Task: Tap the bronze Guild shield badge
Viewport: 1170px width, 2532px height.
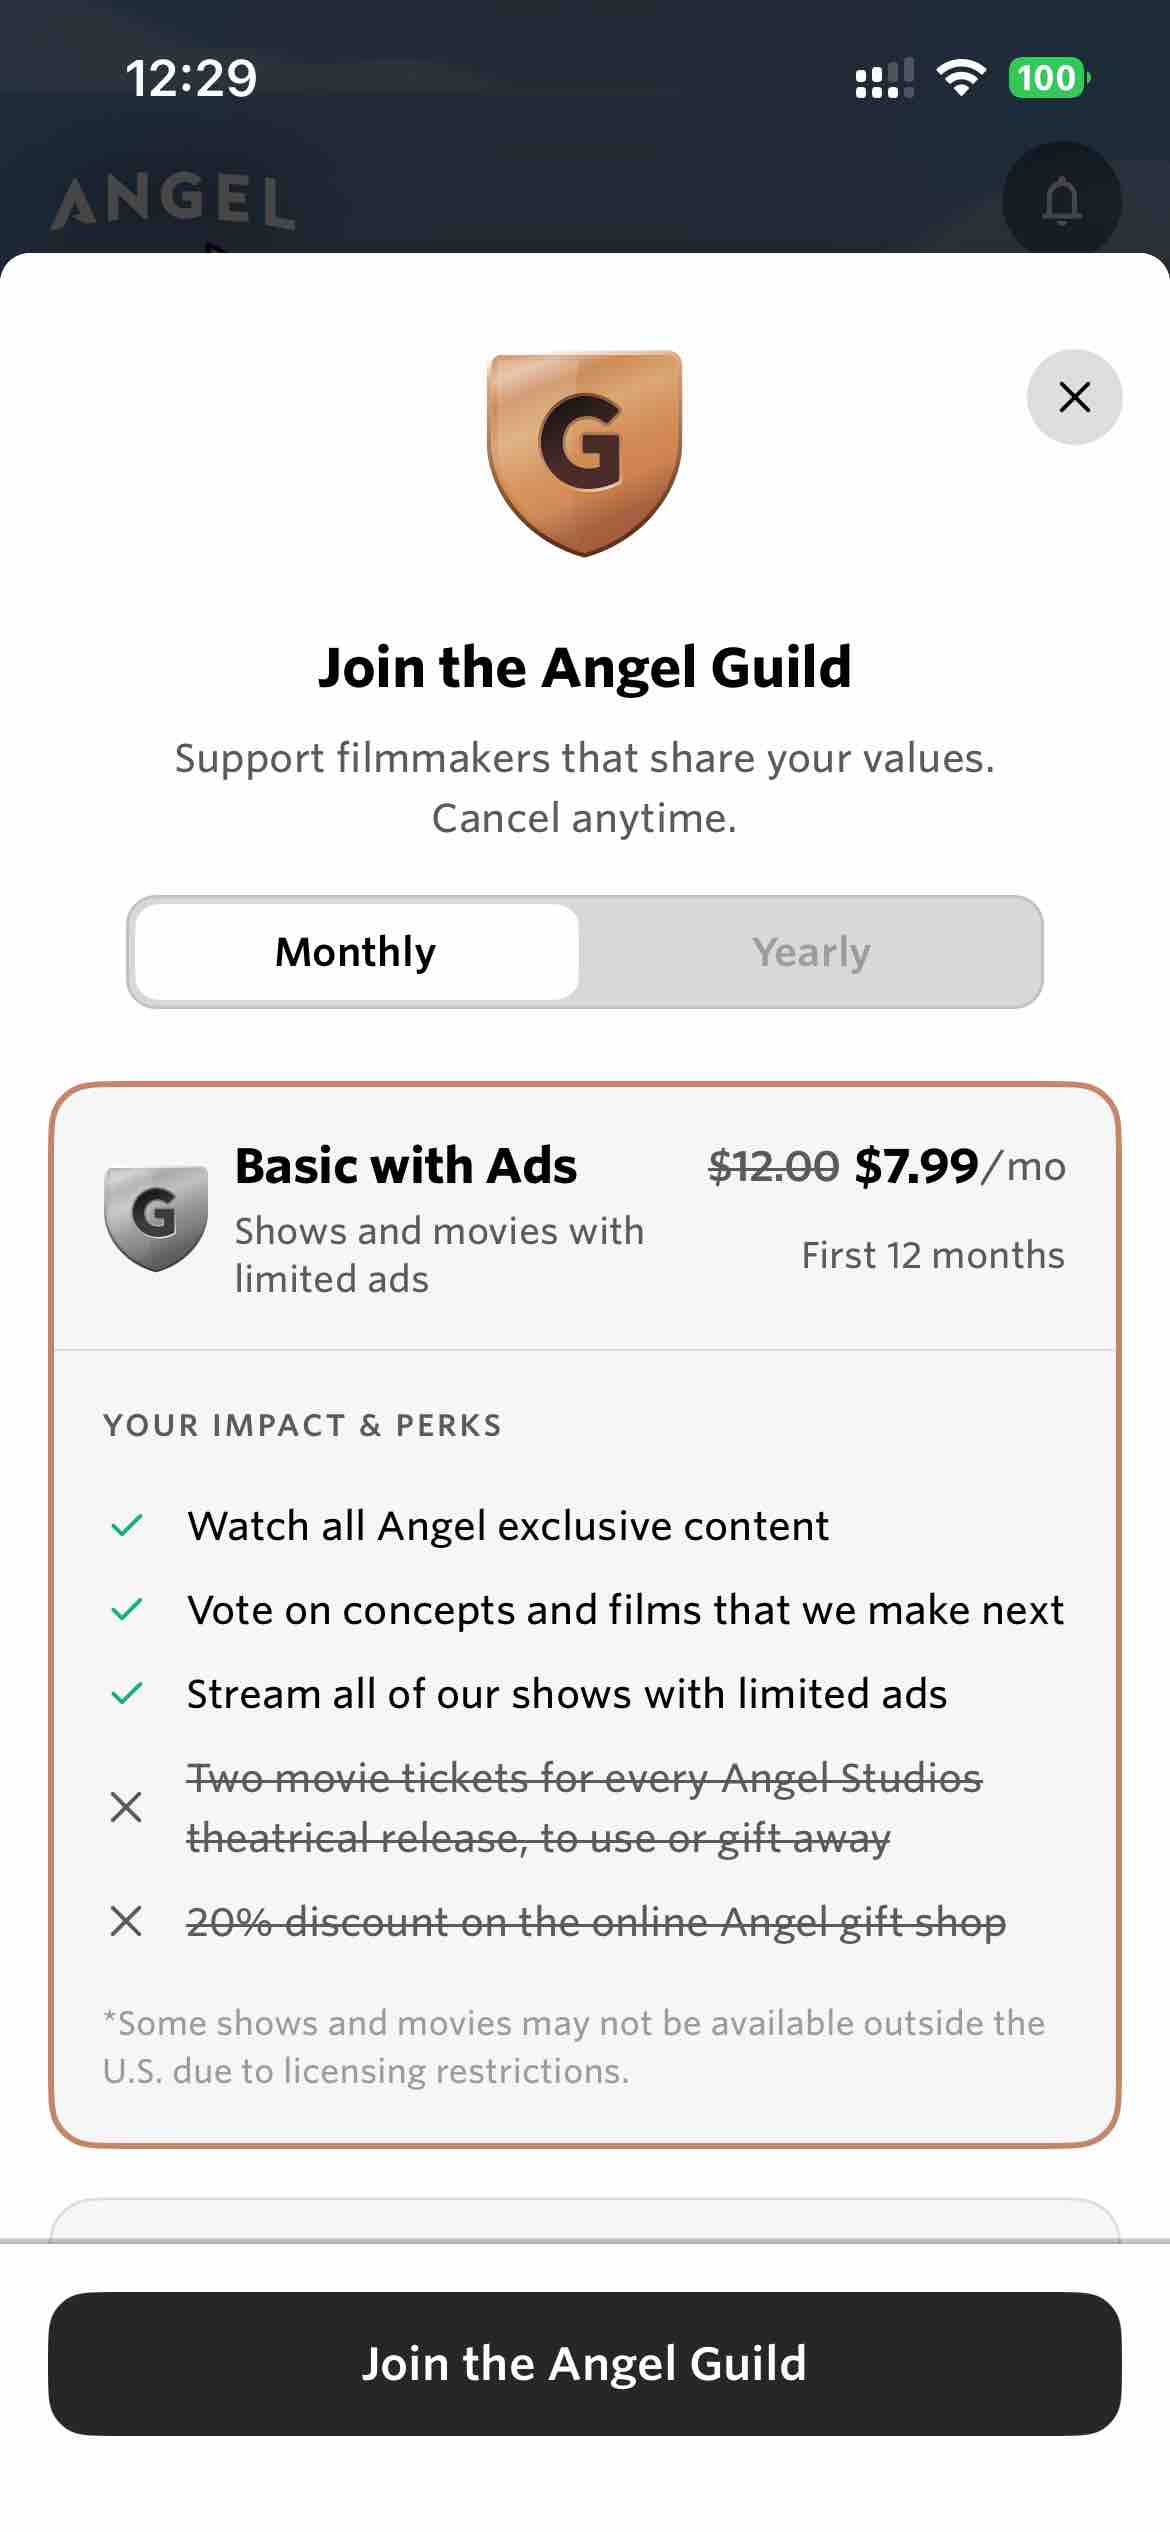Action: pos(584,452)
